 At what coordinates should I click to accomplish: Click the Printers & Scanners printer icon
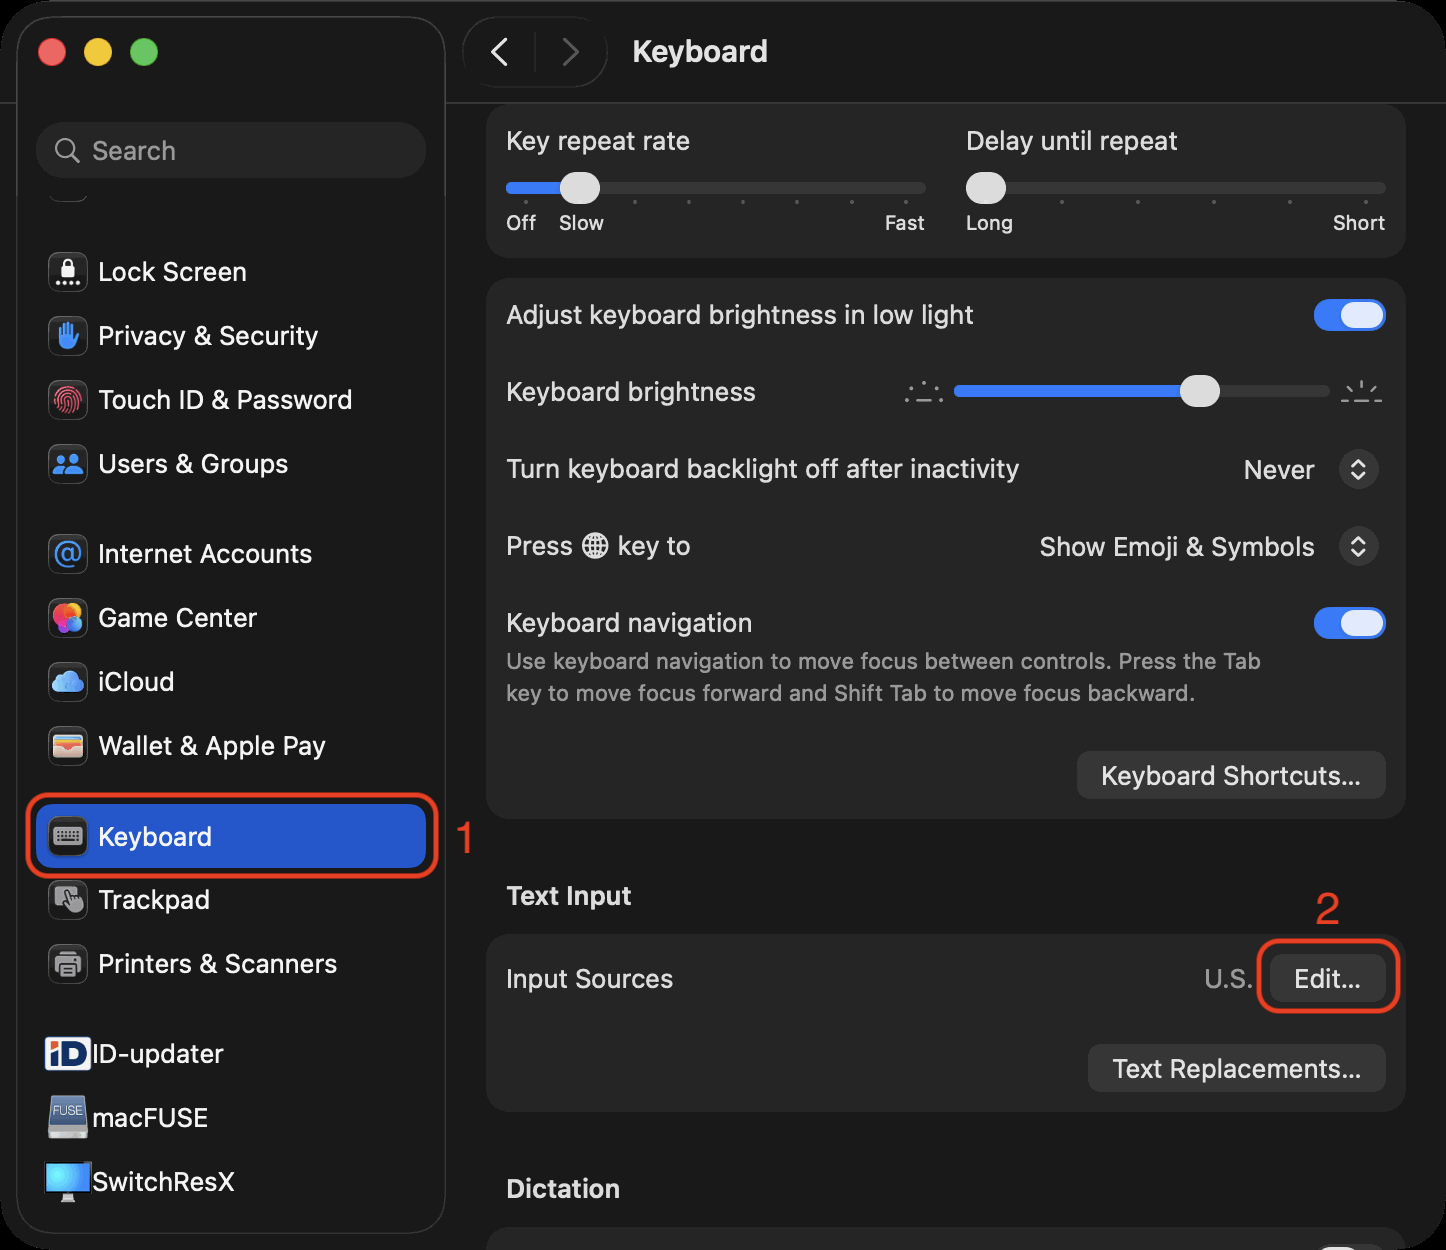pos(68,964)
